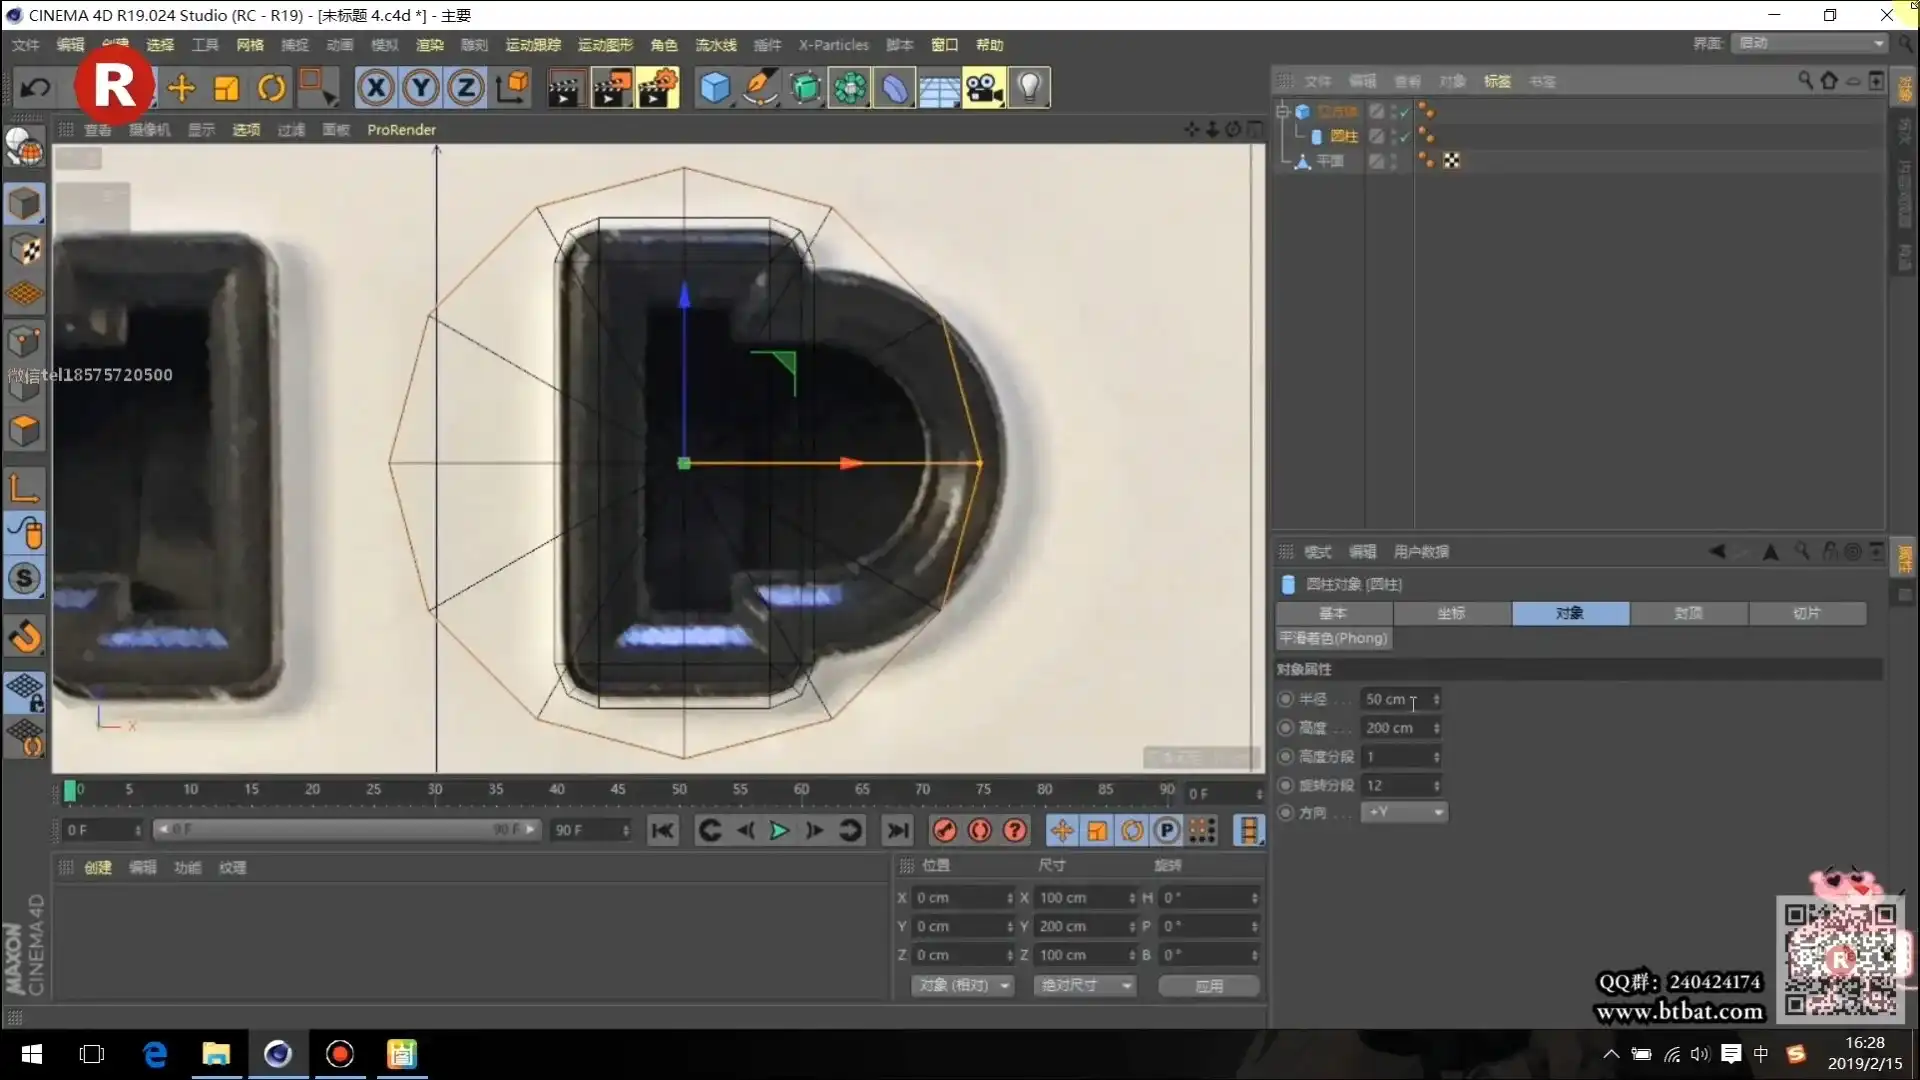Click the coordinate system toggle icon

tap(511, 87)
